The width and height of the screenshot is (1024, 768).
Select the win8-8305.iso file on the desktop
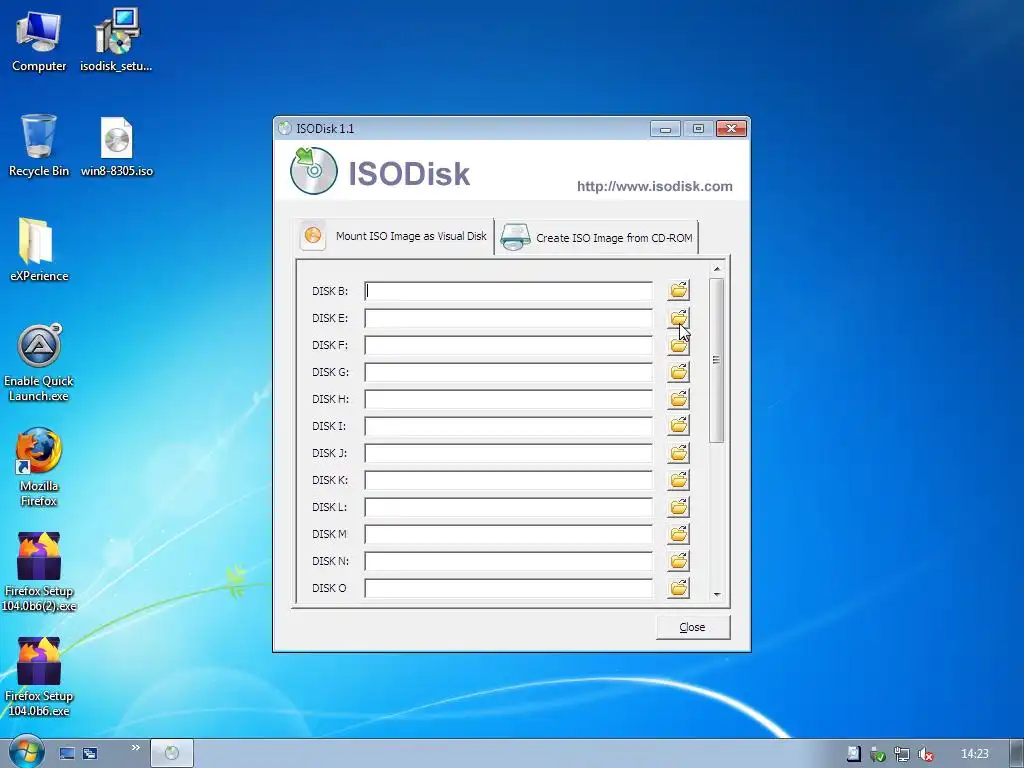[x=117, y=146]
